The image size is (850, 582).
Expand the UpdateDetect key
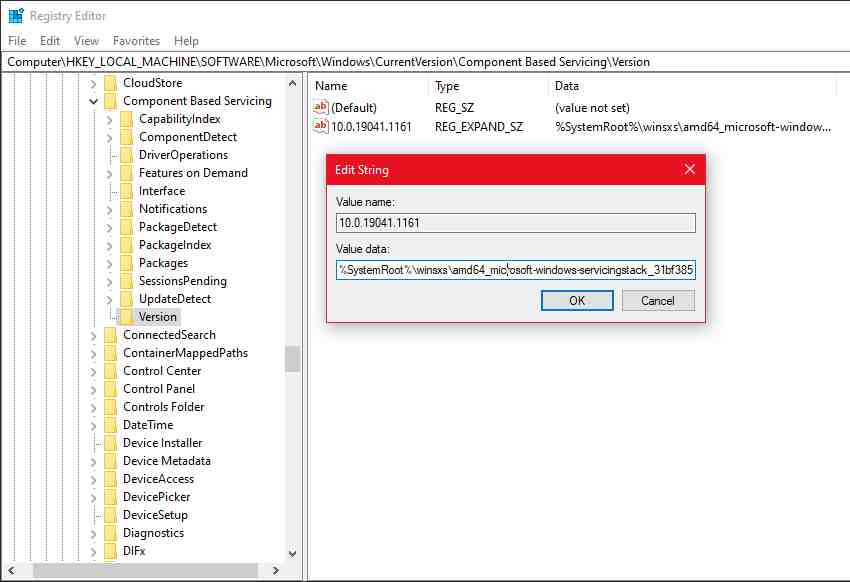point(110,300)
